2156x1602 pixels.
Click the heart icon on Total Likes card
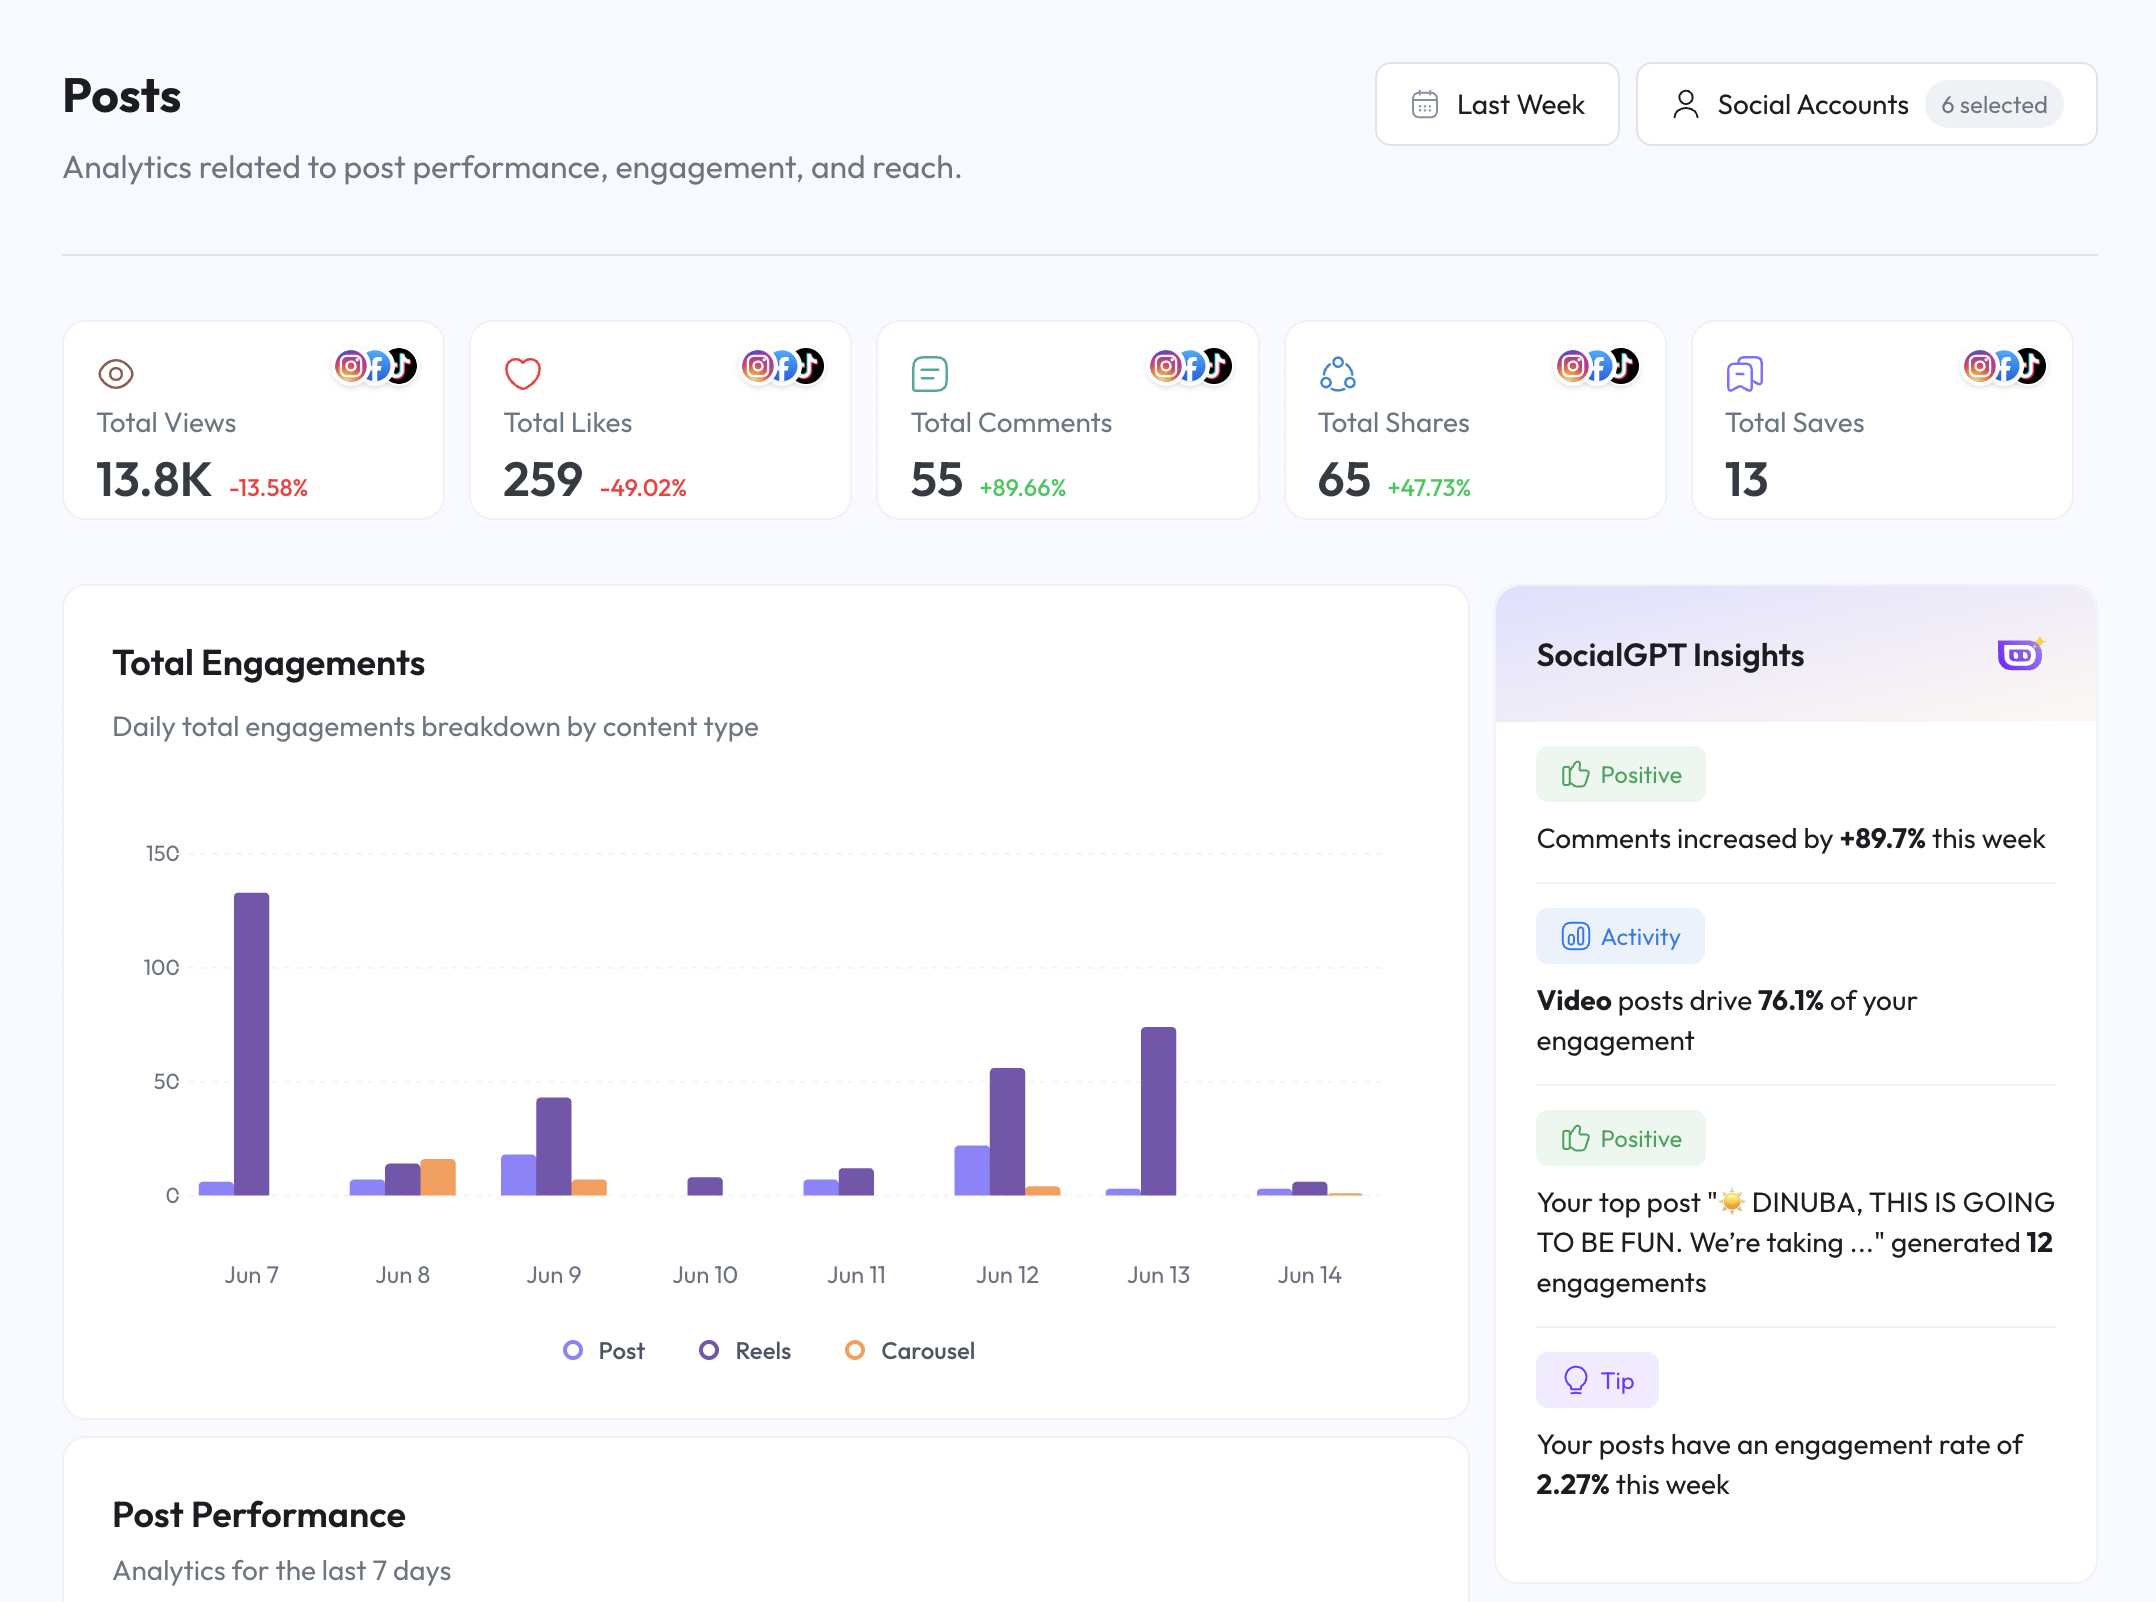(523, 374)
